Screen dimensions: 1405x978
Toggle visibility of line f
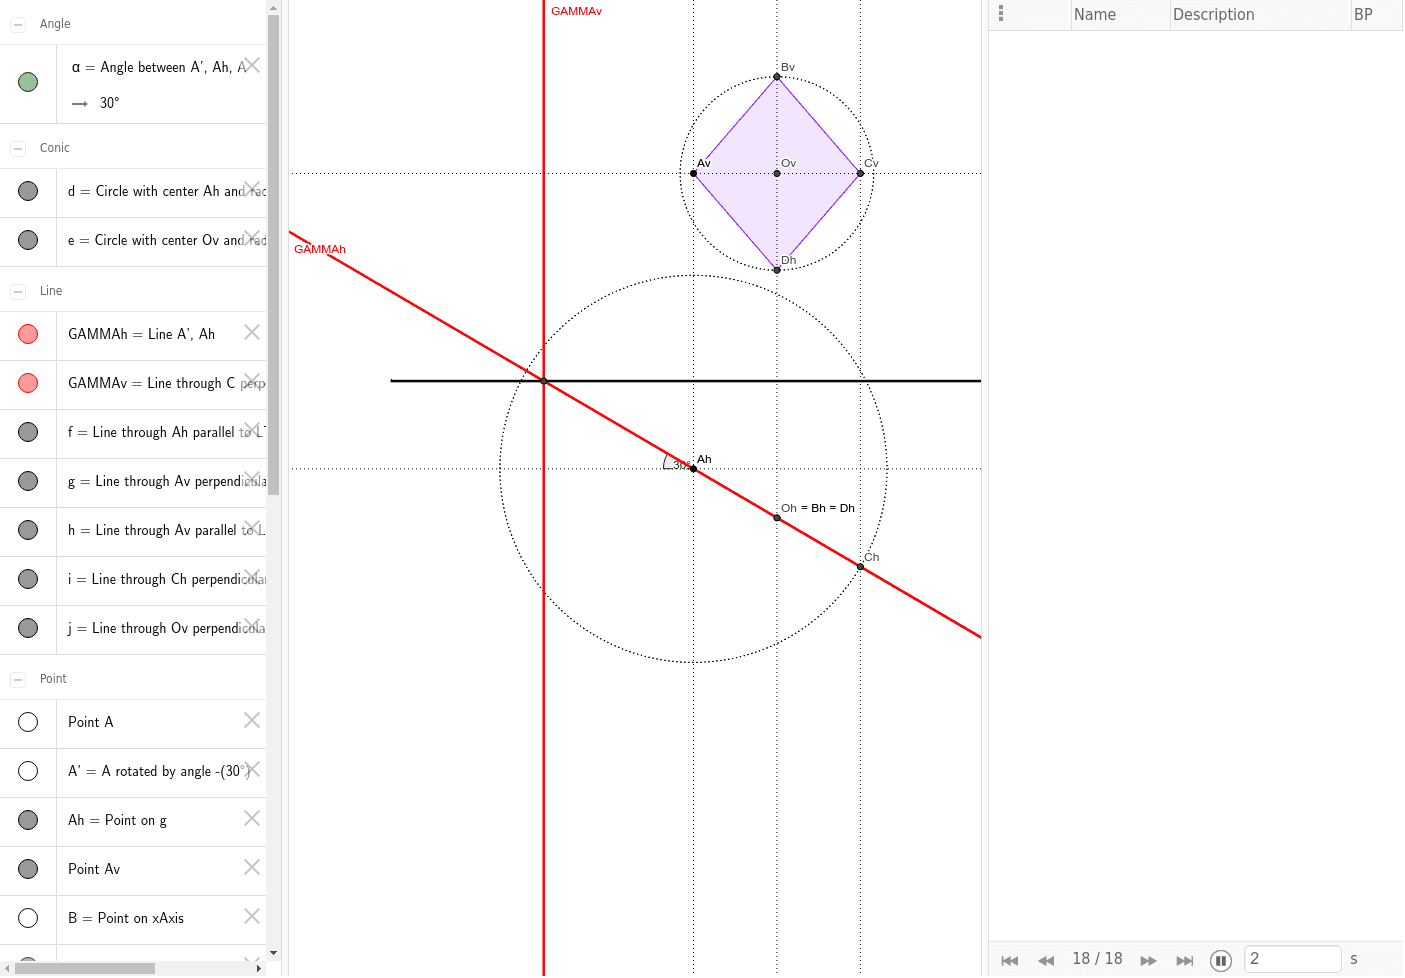[28, 432]
